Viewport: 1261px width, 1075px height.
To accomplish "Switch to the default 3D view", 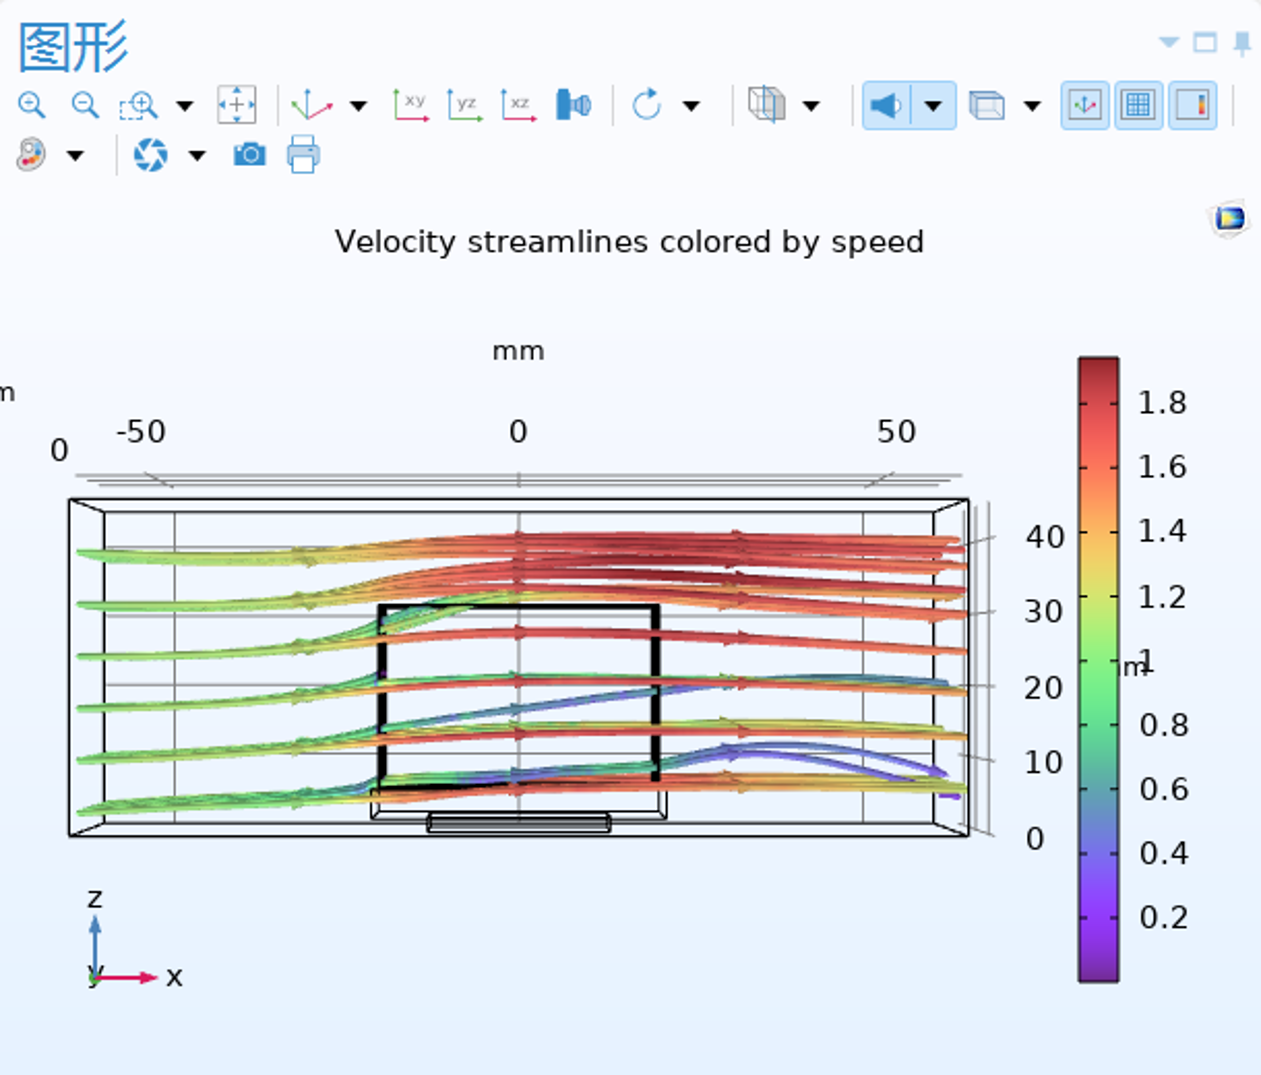I will [311, 105].
